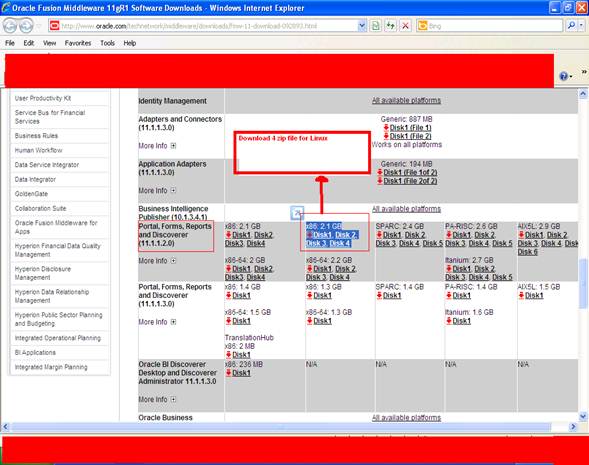Open User Productivity Kit in sidebar
This screenshot has width=589, height=465.
coord(43,98)
